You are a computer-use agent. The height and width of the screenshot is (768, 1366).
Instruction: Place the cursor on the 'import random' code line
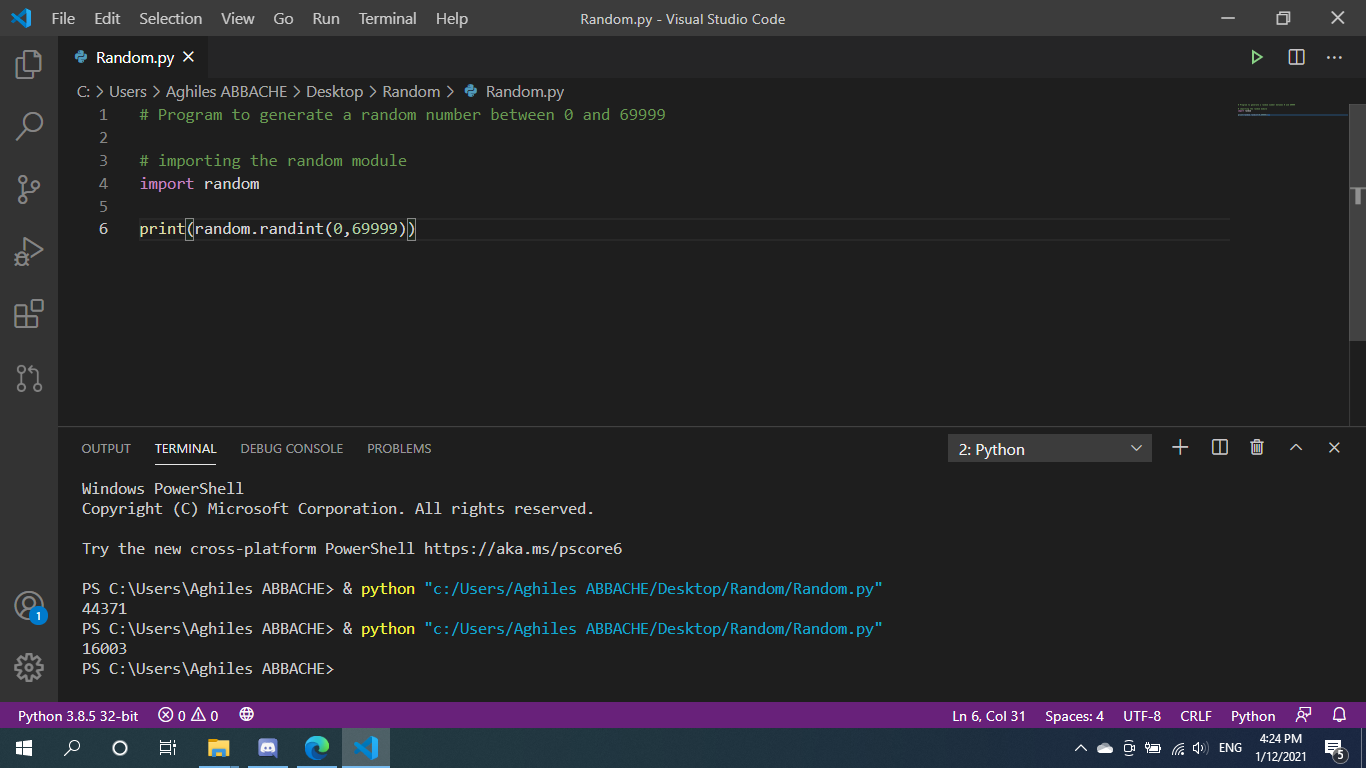click(x=199, y=184)
